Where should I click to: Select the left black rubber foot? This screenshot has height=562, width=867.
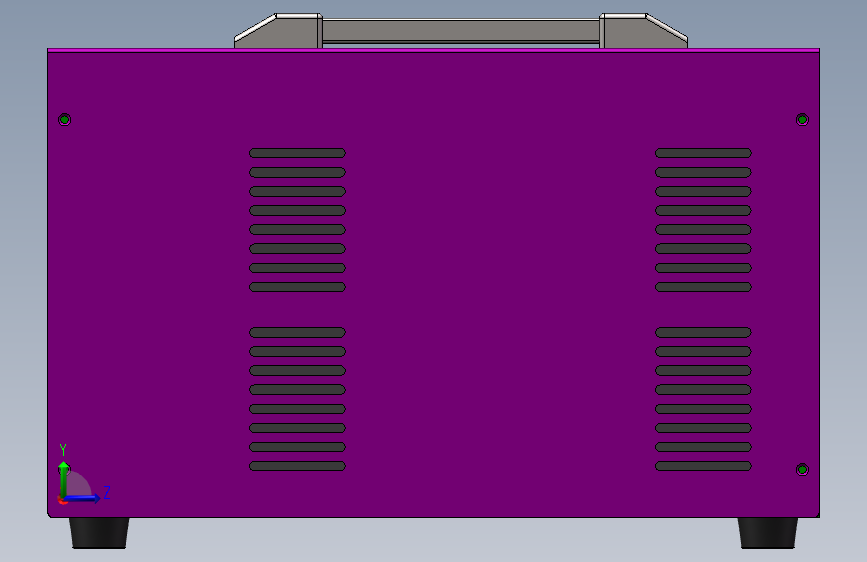[99, 533]
